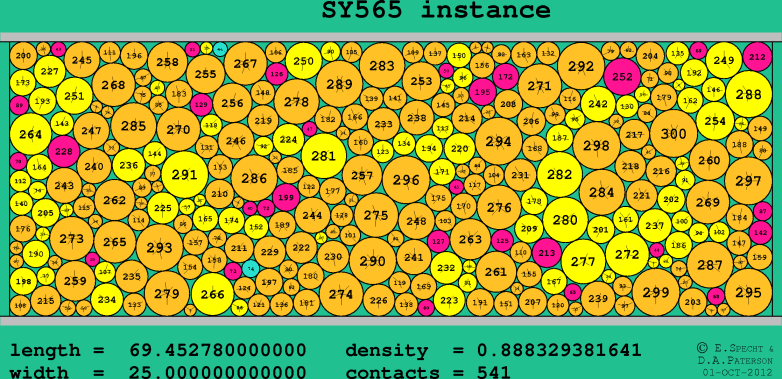Viewport: 782px width, 379px height.
Task: Click the yellow circle labeled 277
Action: 583,261
